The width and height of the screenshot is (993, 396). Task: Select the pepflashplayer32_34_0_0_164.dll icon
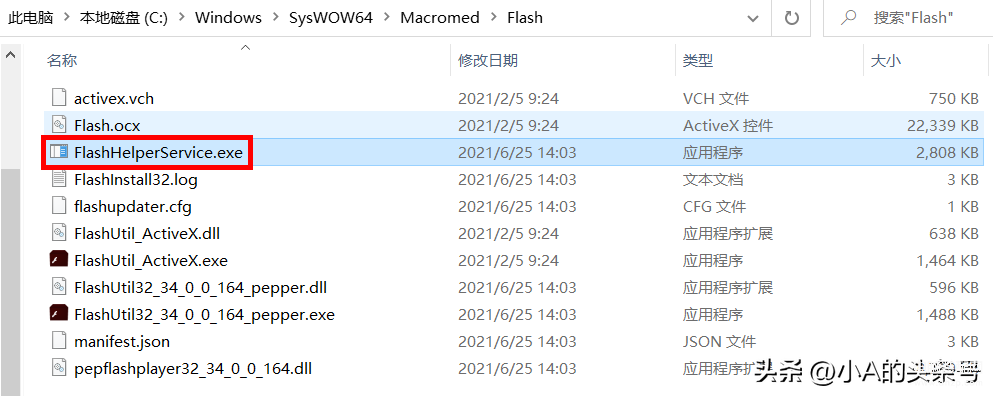(58, 367)
